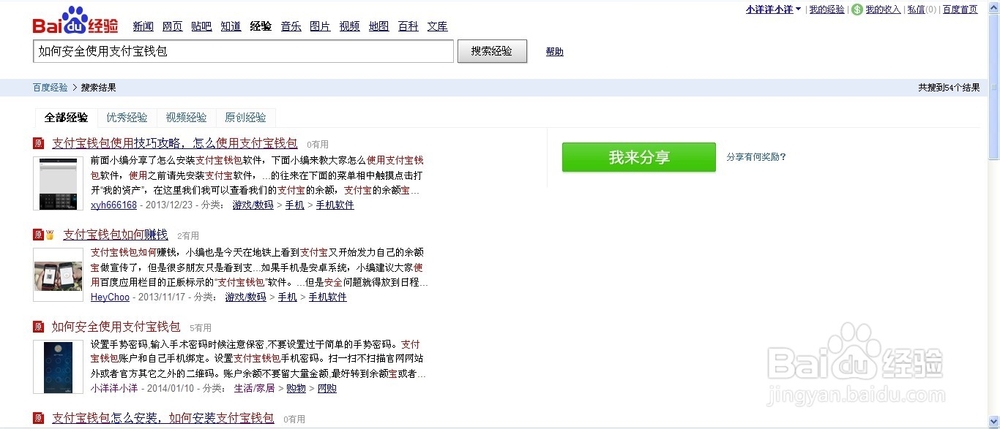This screenshot has width=1000, height=429.
Task: Click the scrollbar down arrow
Action: [994, 421]
